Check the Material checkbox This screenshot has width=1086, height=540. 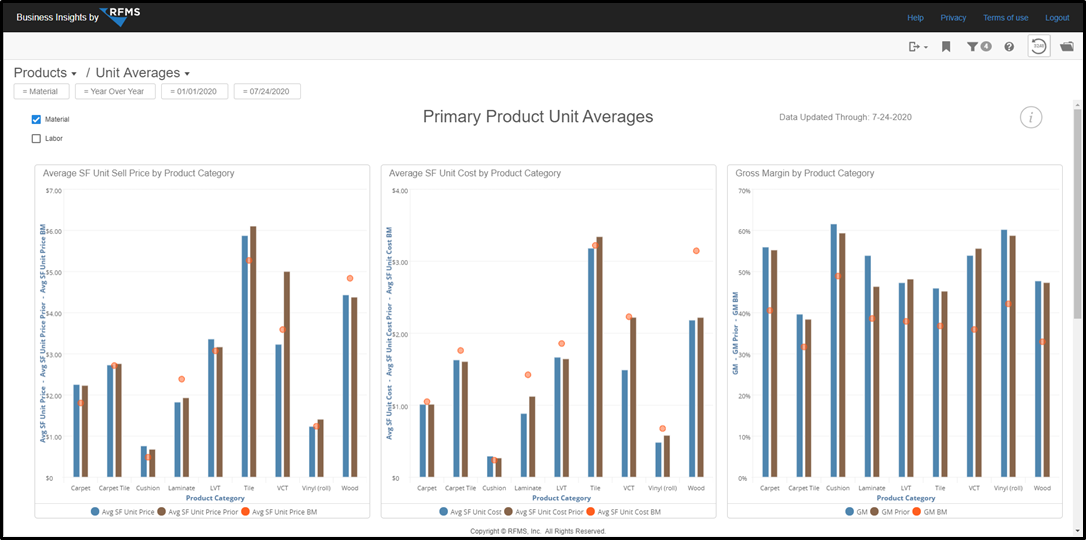37,119
